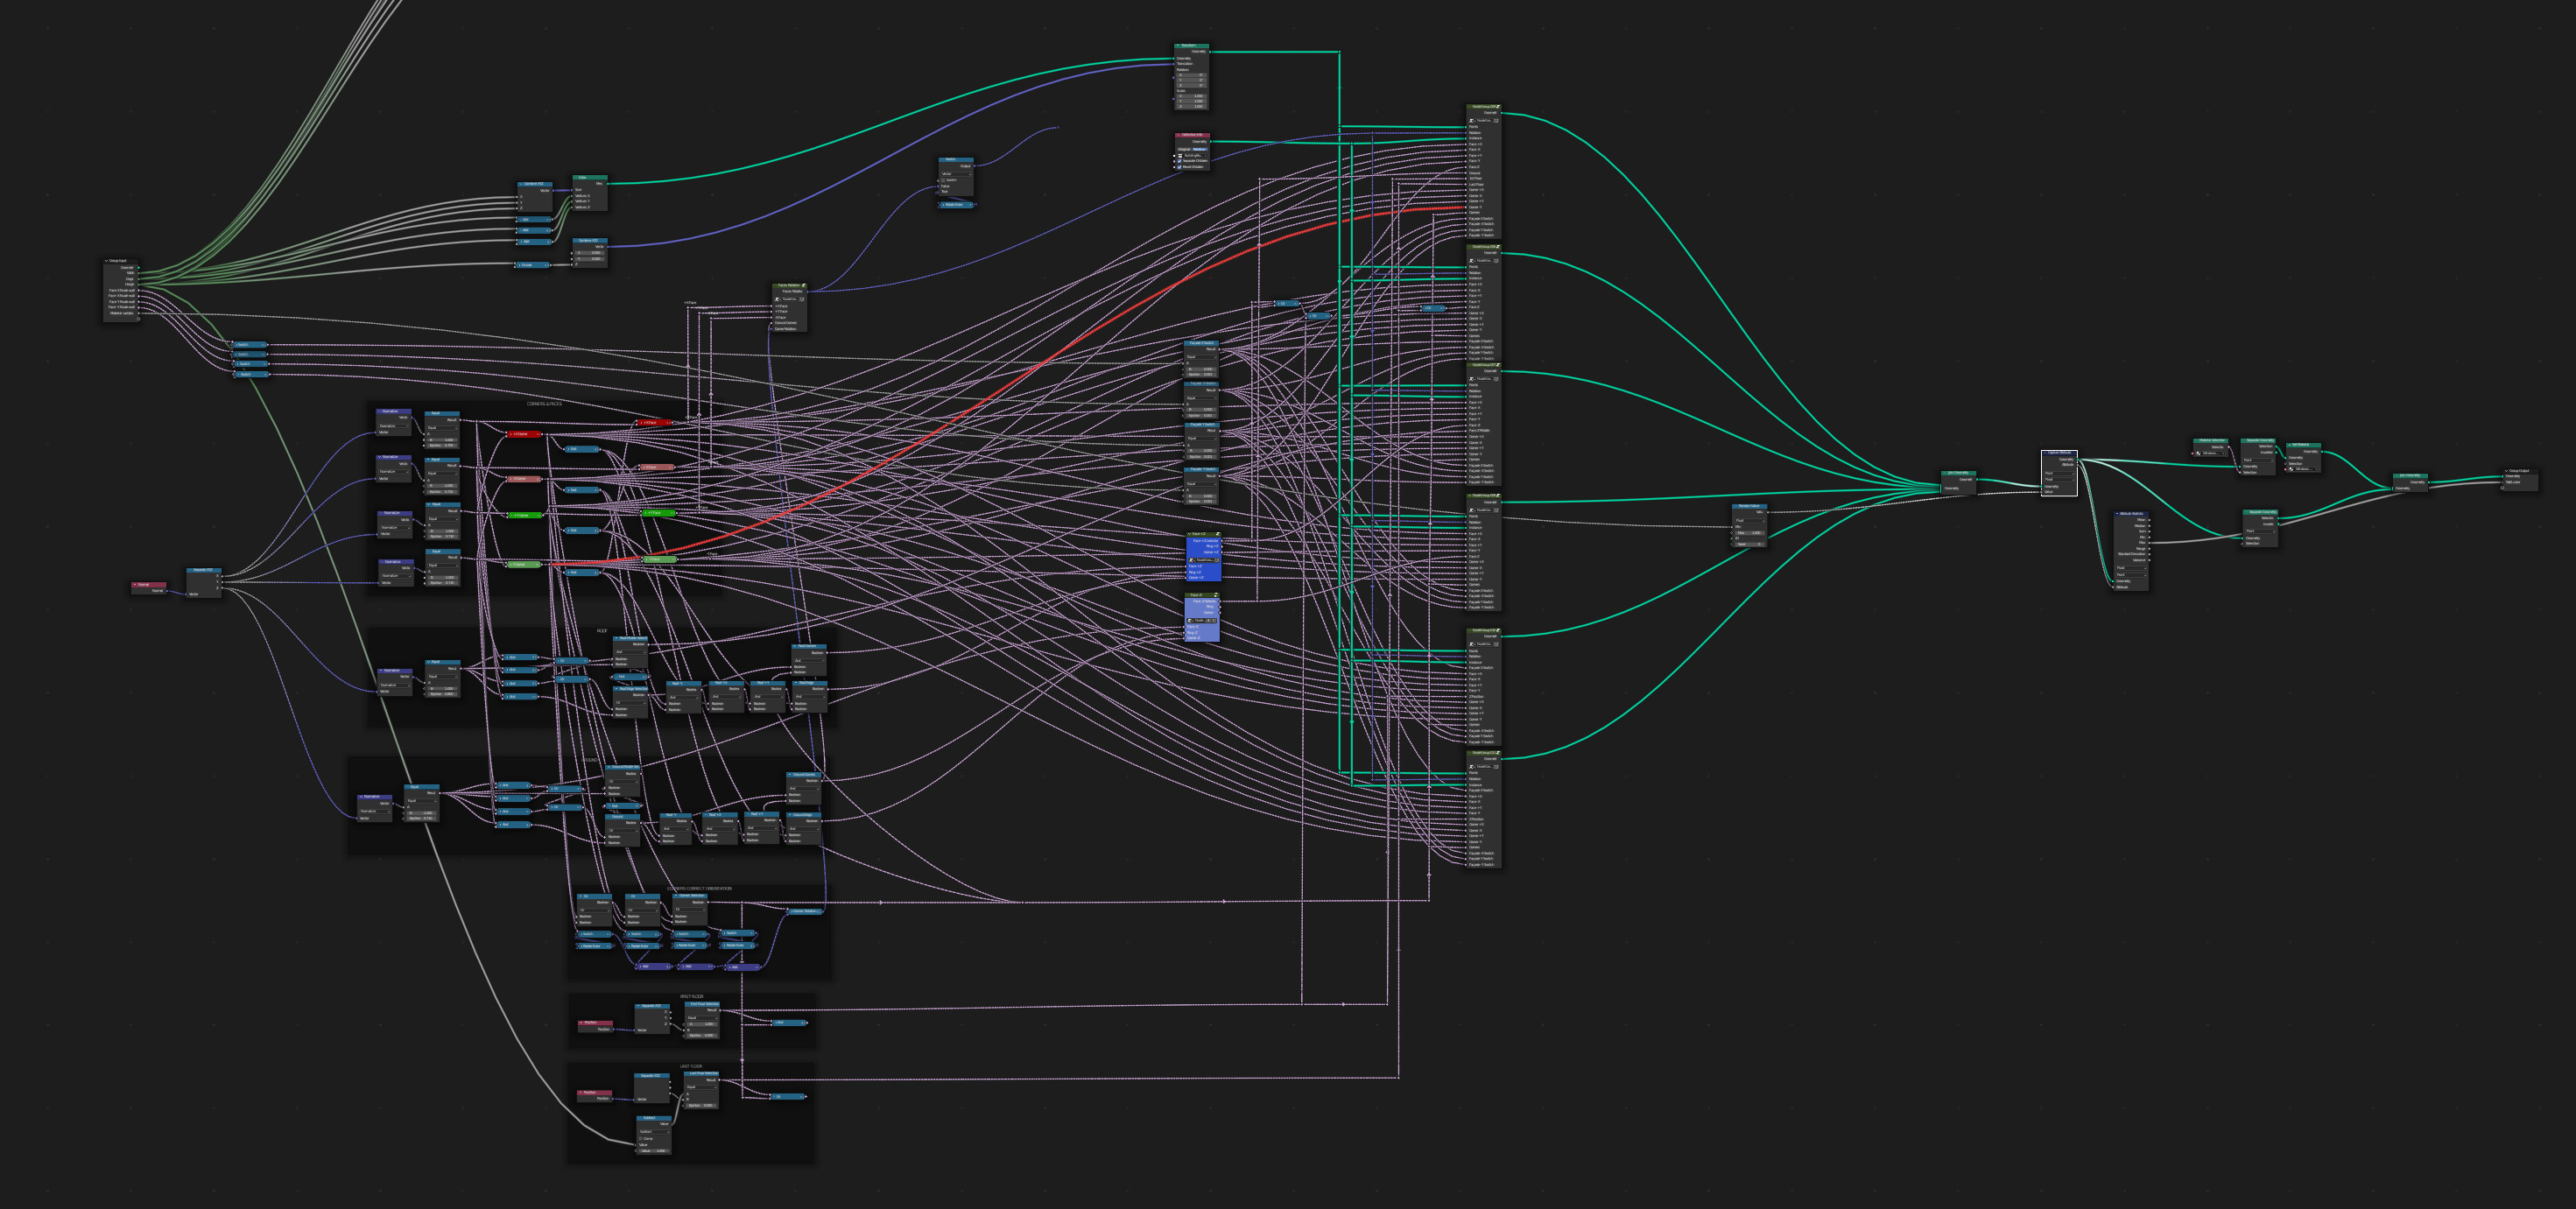Select the pink Normal input node

coord(149,588)
